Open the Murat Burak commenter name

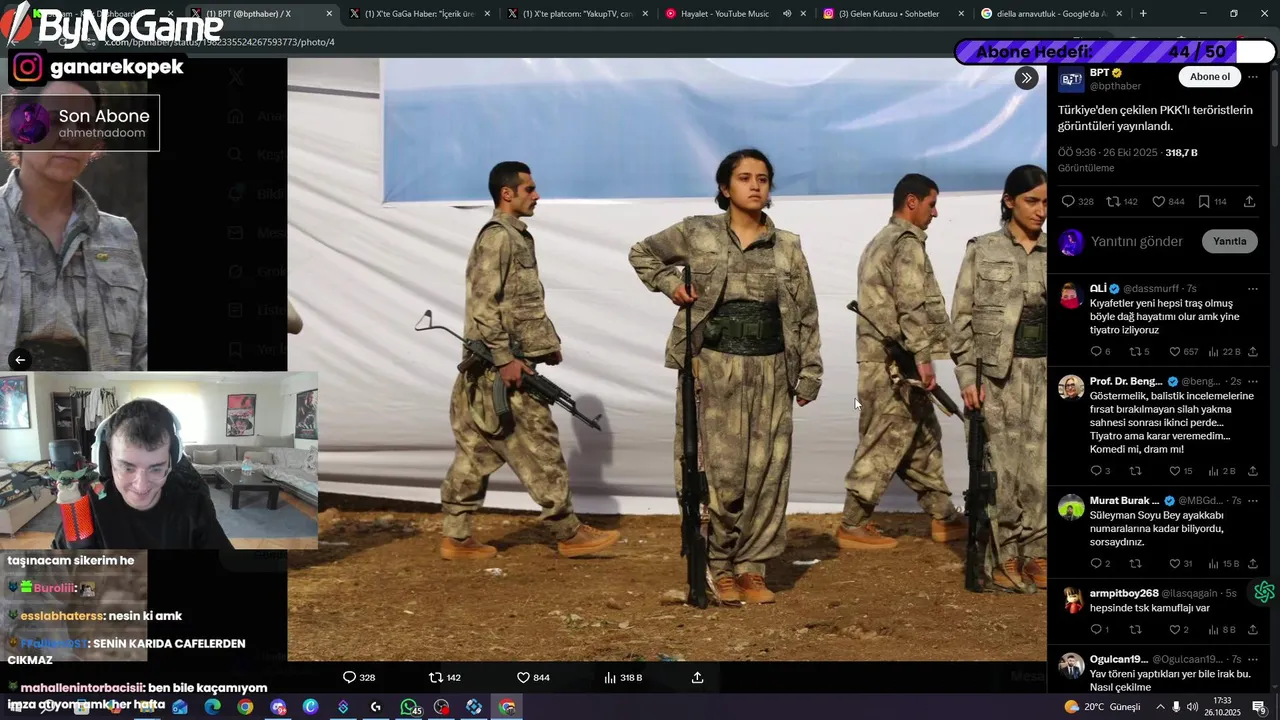pos(1125,500)
